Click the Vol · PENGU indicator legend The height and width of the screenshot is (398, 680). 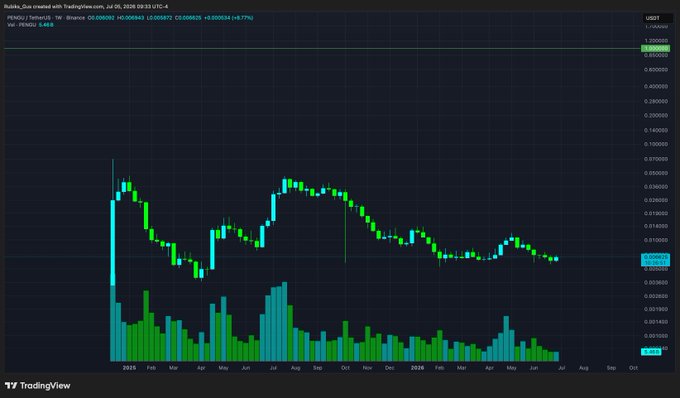coord(22,25)
